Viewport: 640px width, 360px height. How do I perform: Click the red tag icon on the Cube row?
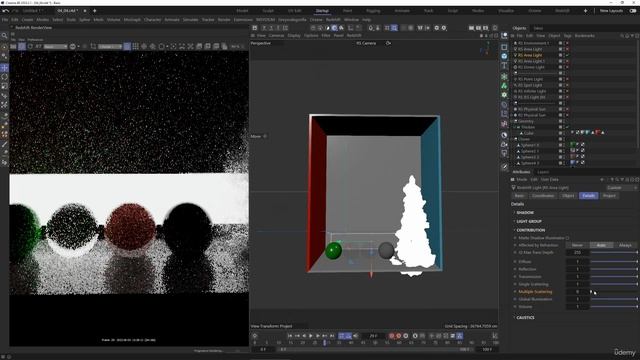click(598, 133)
